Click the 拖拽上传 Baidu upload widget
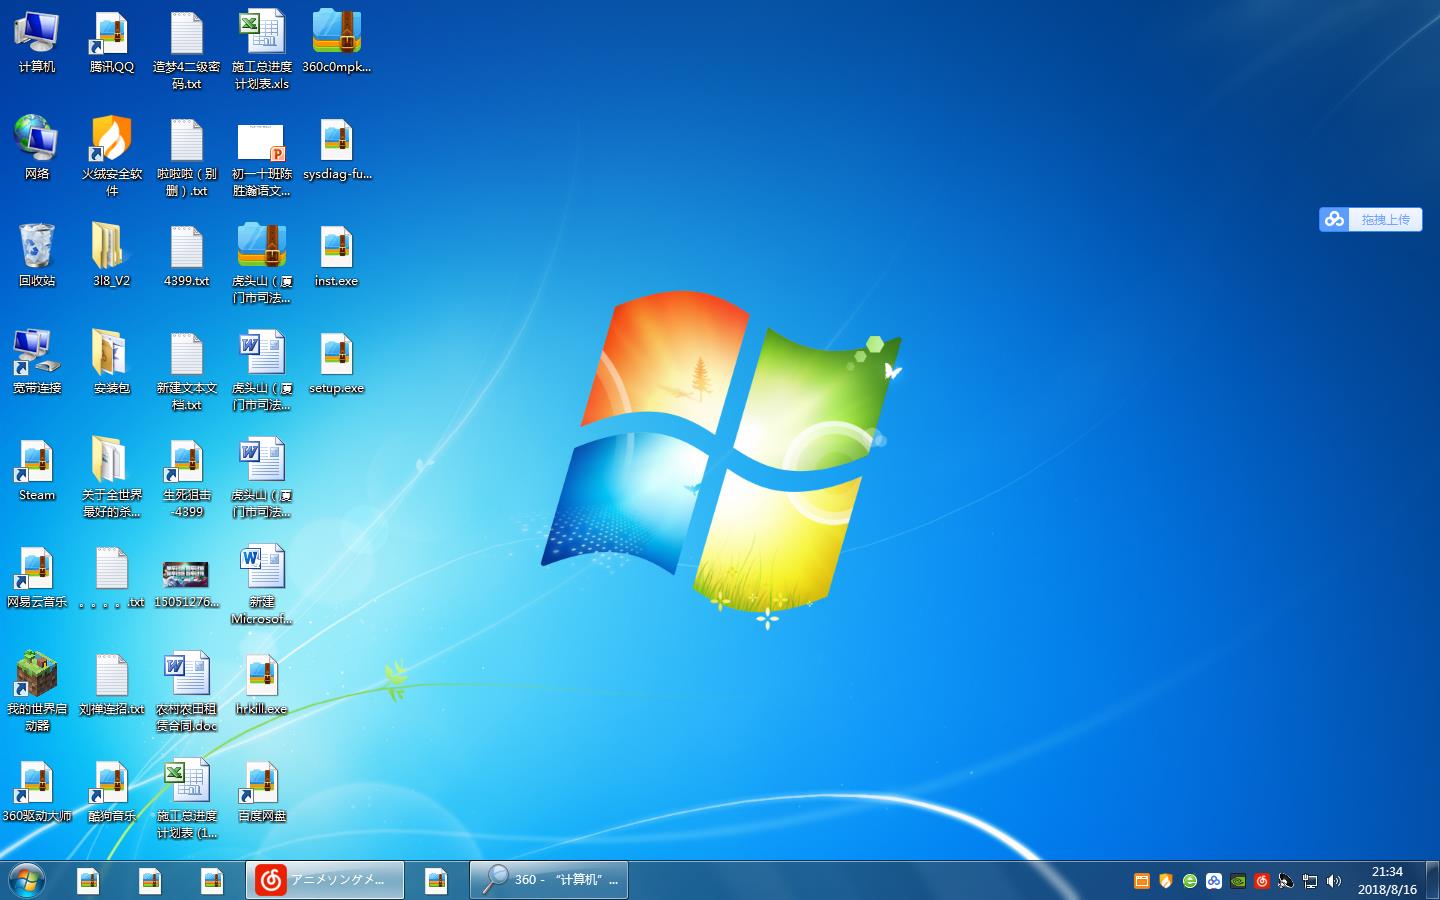 [1371, 220]
